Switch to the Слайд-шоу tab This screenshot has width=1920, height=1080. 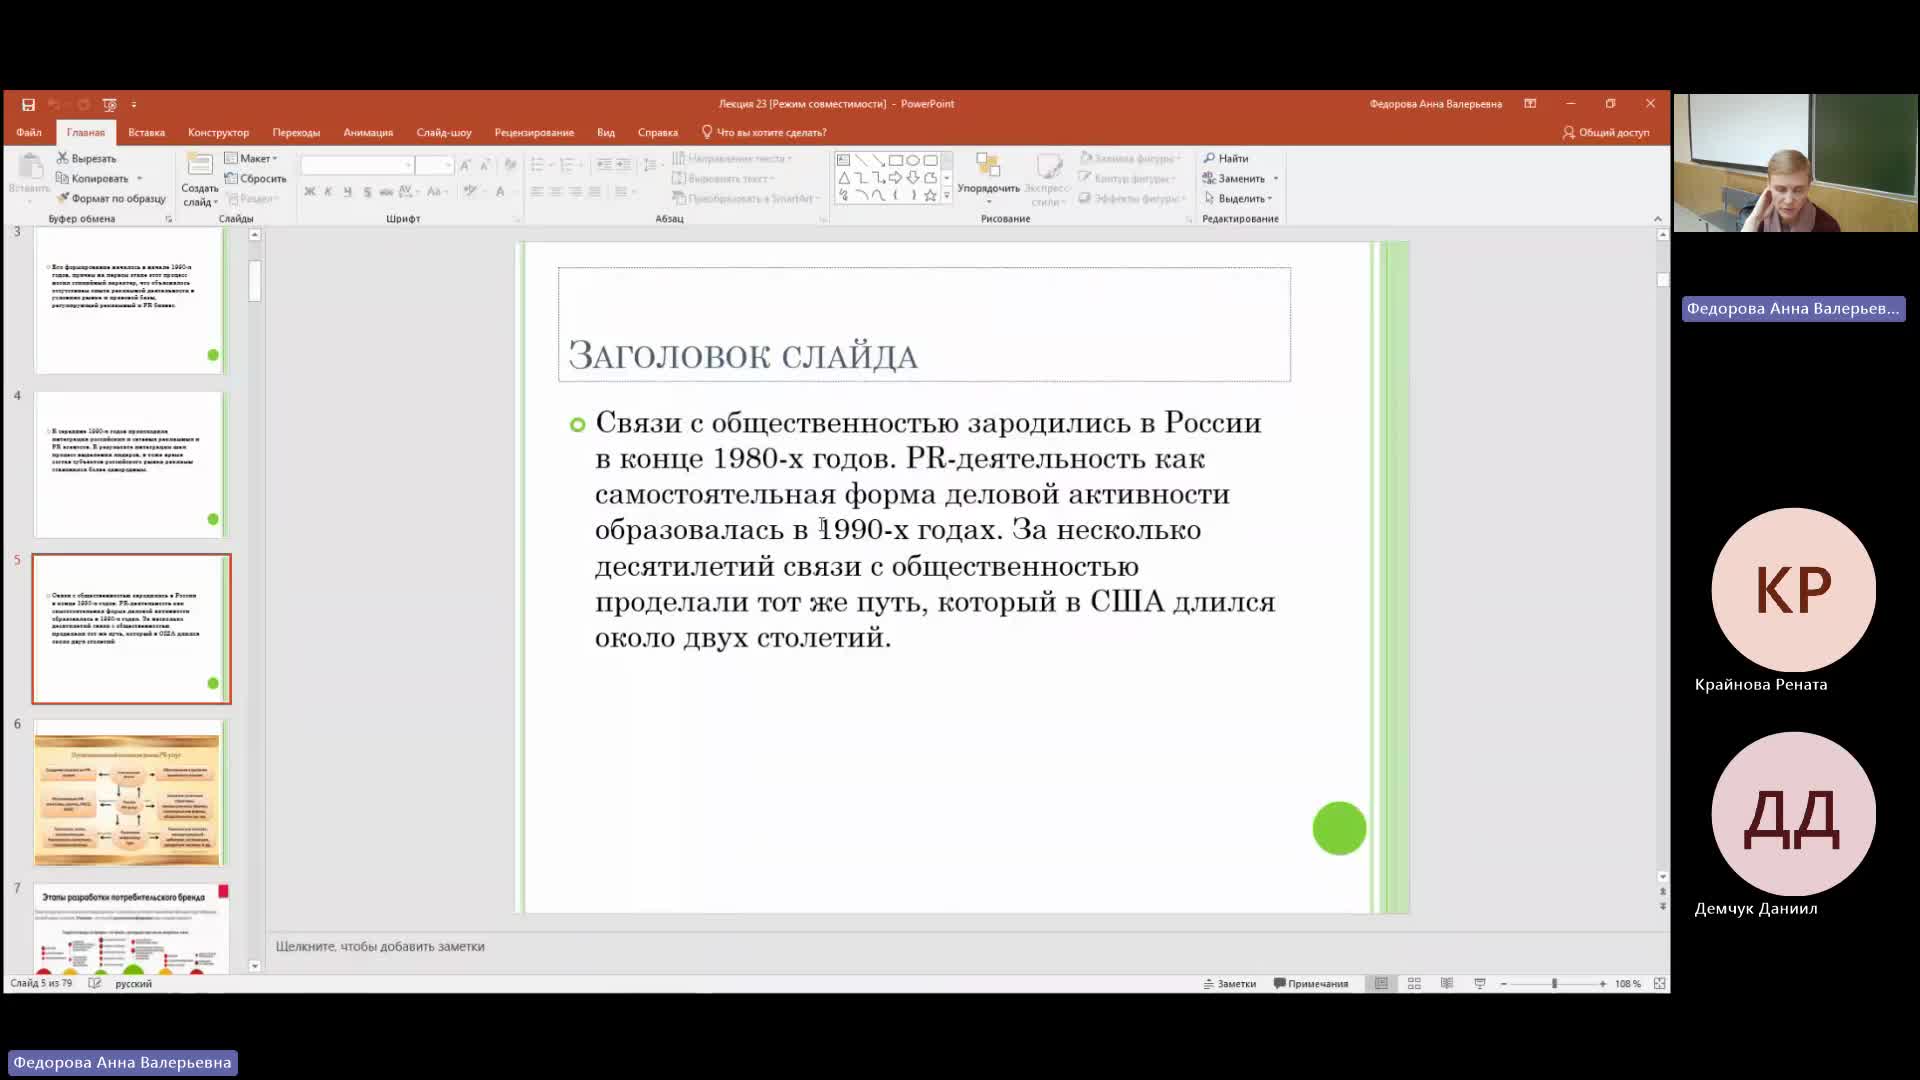coord(444,132)
